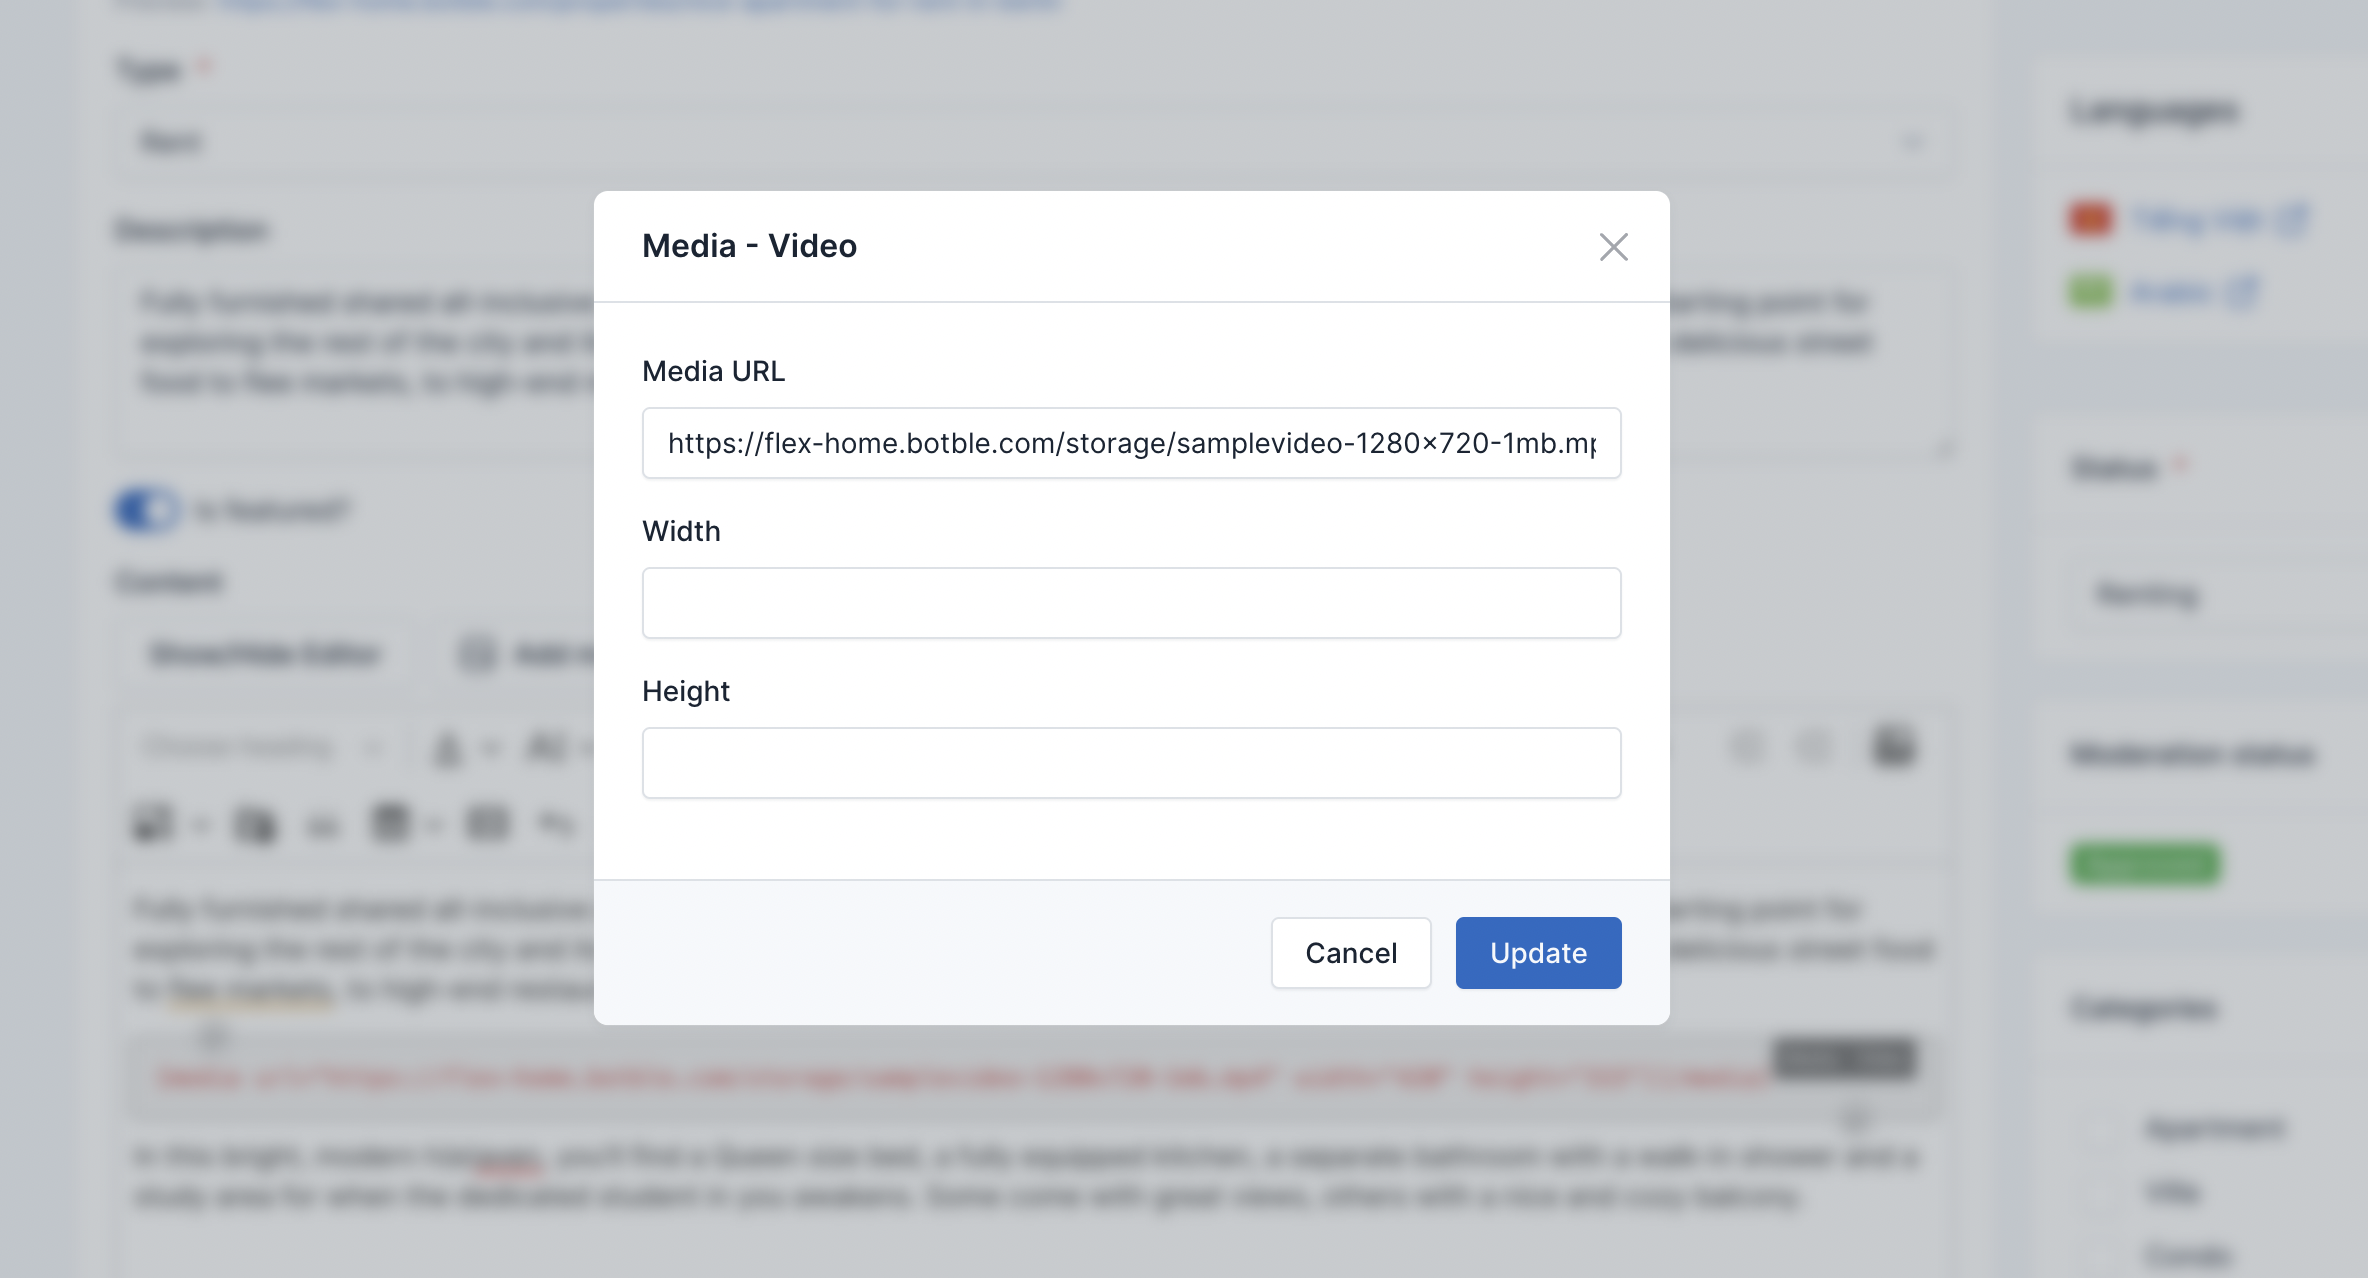Click the Show/Hide Editor button

[x=264, y=655]
